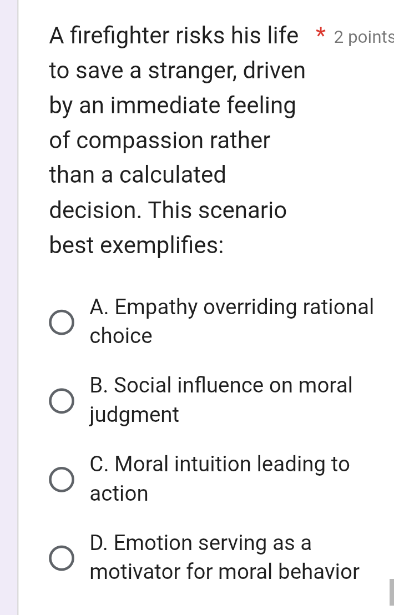This screenshot has width=394, height=615.
Task: Click the text 'B. Social influence on moral'
Action: 221,385
